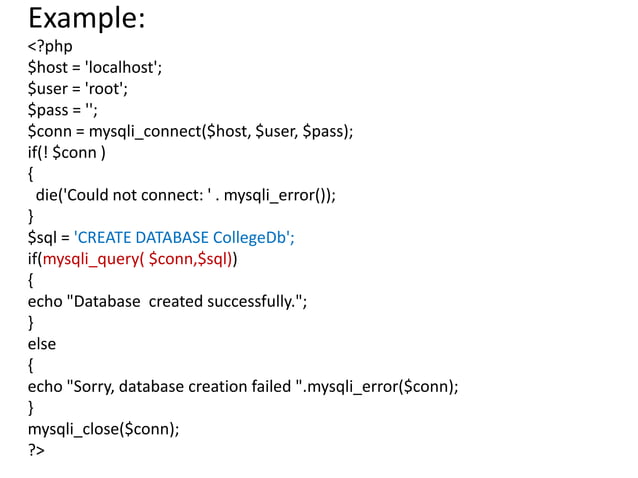Click the opening brace after else
This screenshot has width=638, height=478.
[31, 365]
